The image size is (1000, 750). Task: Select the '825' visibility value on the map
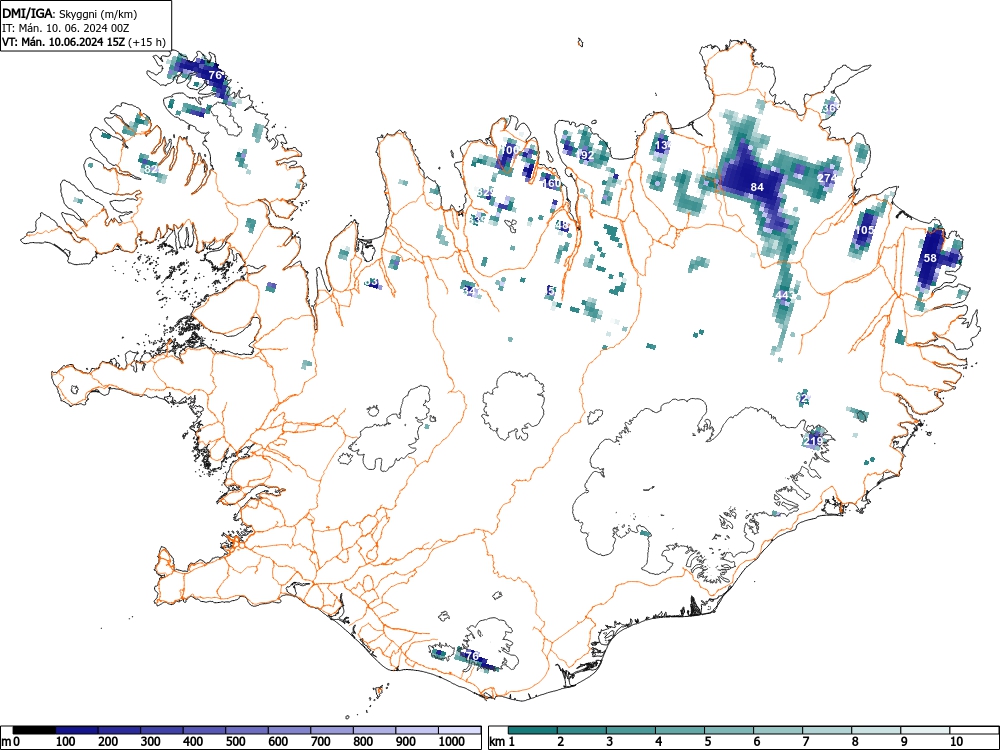tap(485, 192)
